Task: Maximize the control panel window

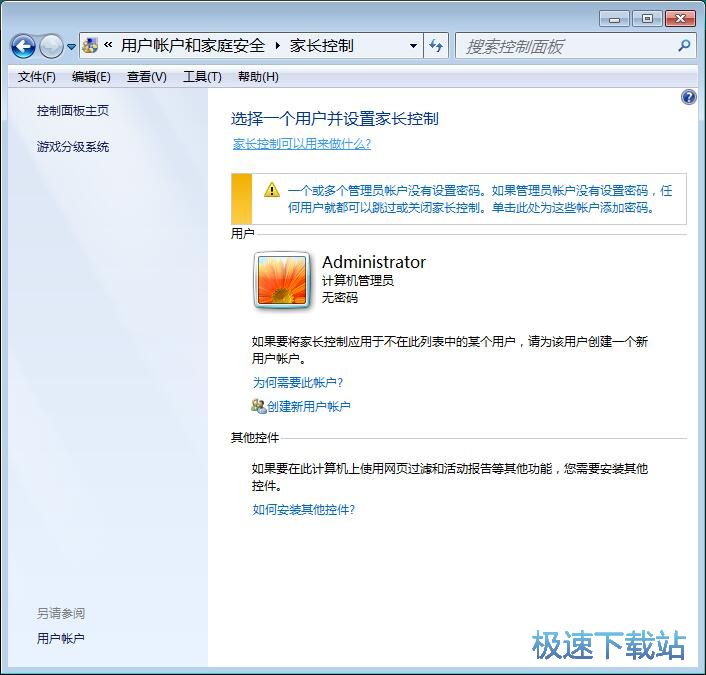Action: coord(647,19)
